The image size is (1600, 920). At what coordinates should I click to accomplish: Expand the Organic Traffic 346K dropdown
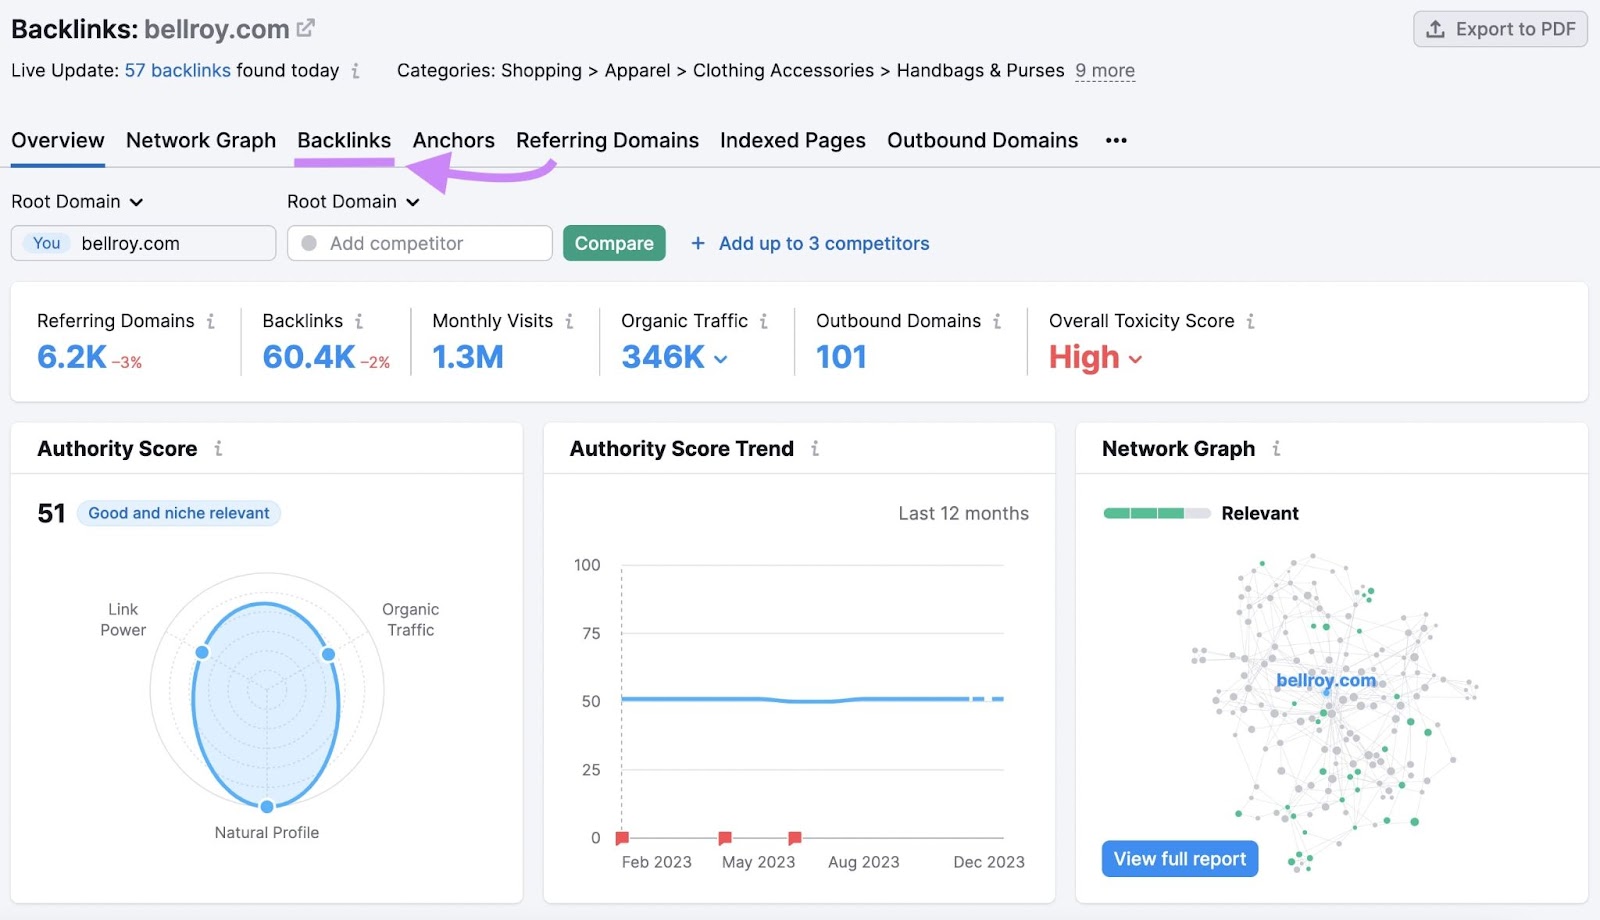[x=722, y=358]
